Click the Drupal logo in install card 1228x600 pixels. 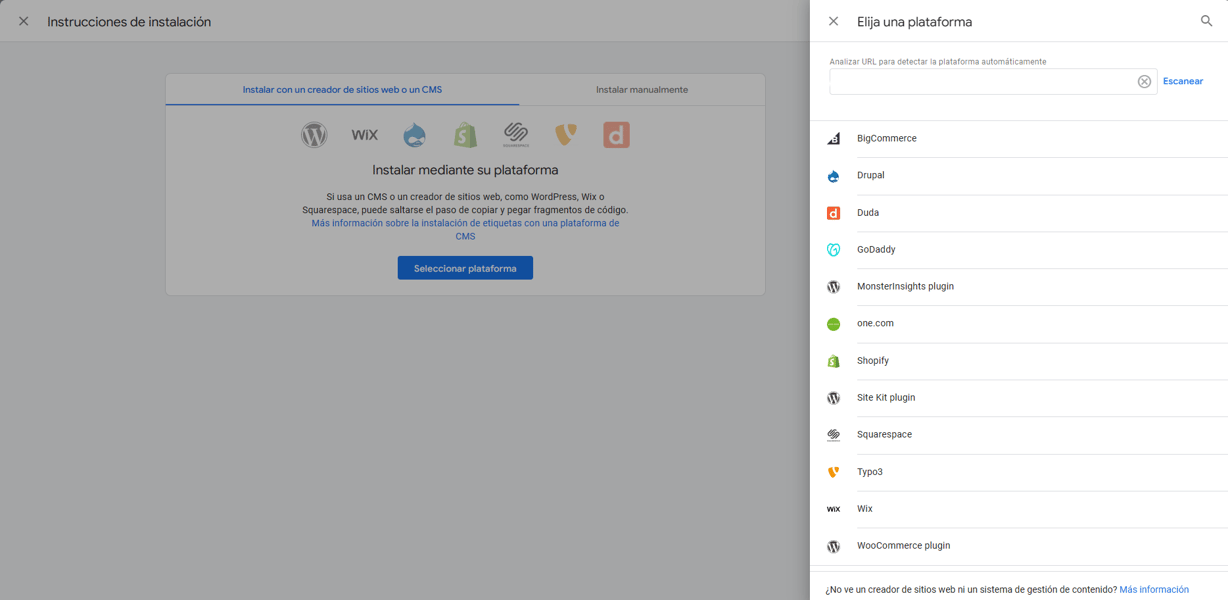415,135
